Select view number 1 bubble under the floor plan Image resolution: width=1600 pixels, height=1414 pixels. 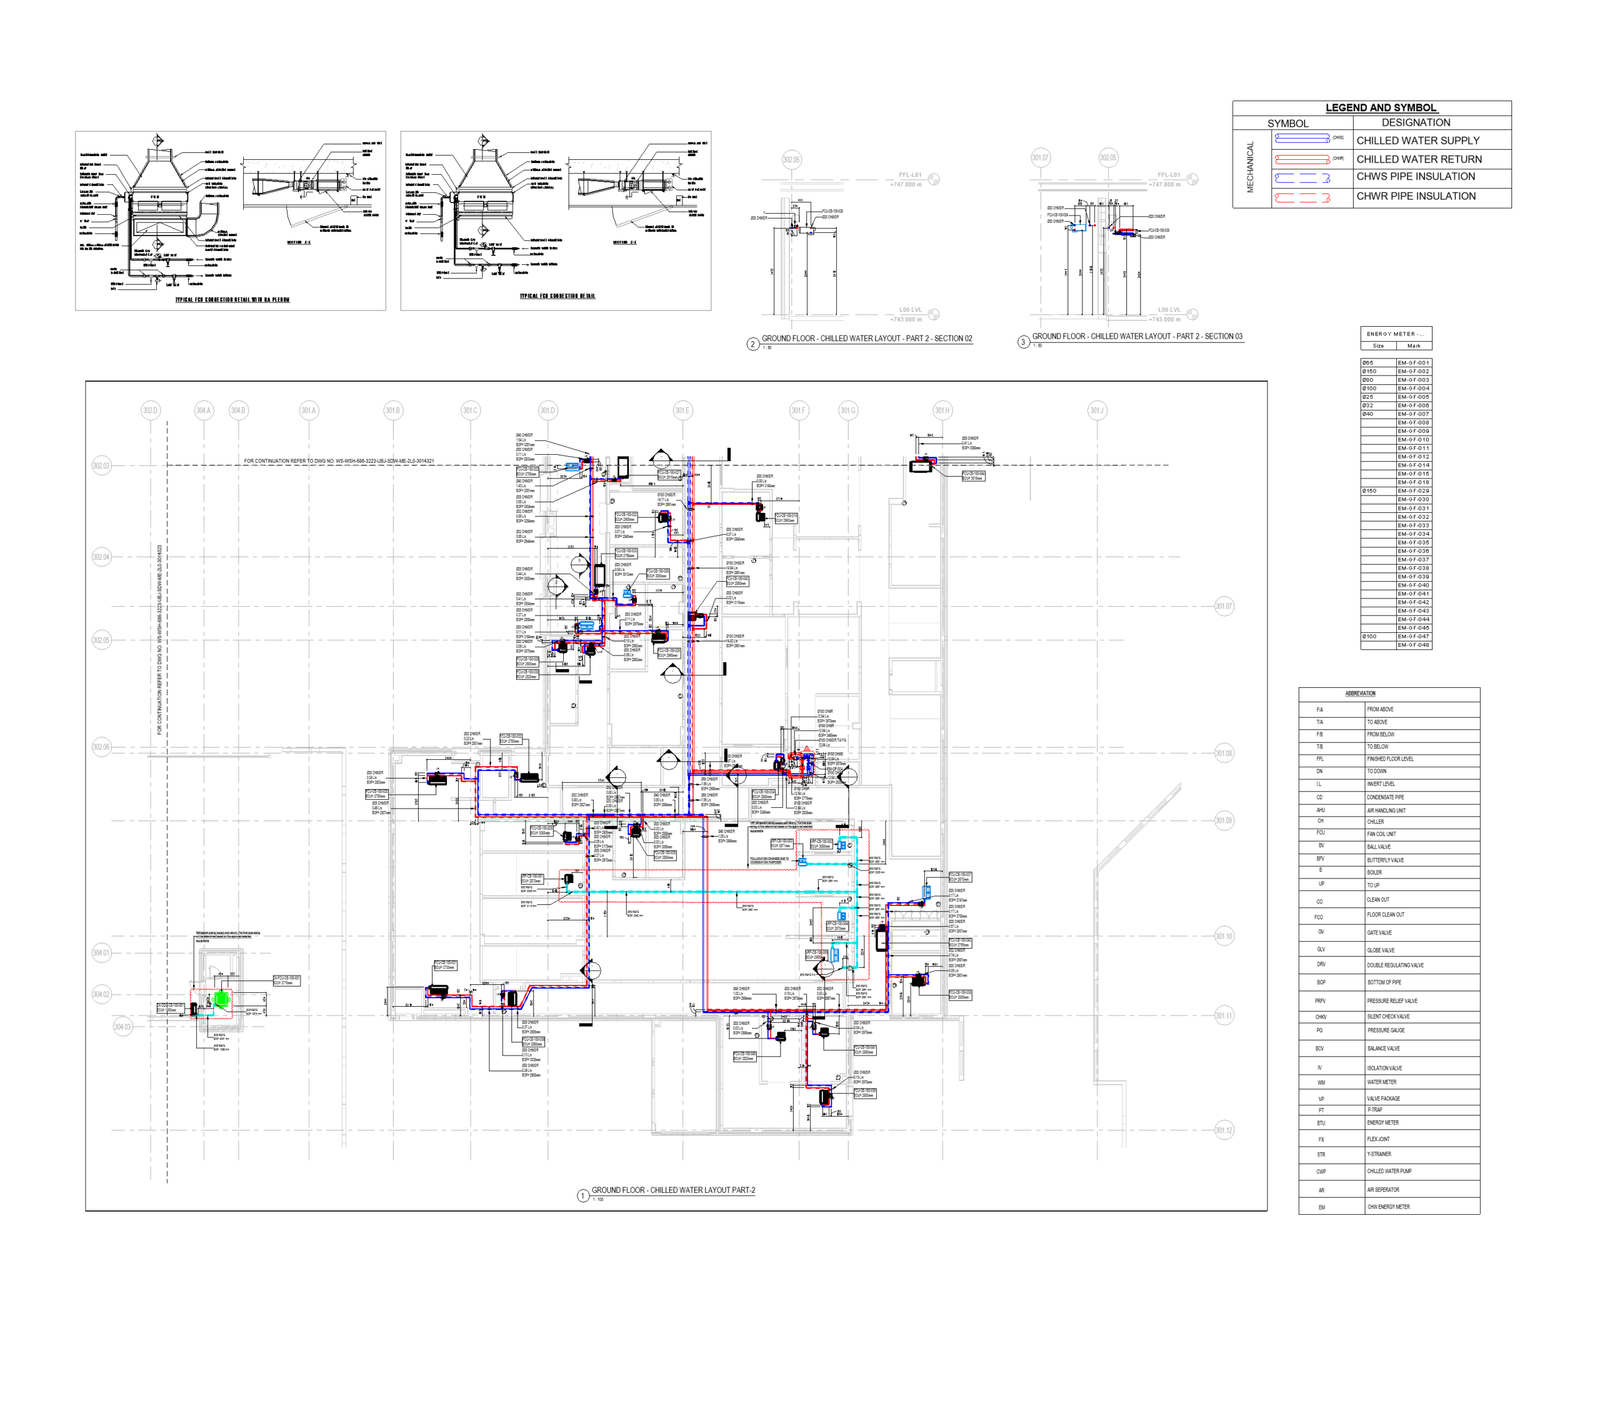click(583, 1196)
